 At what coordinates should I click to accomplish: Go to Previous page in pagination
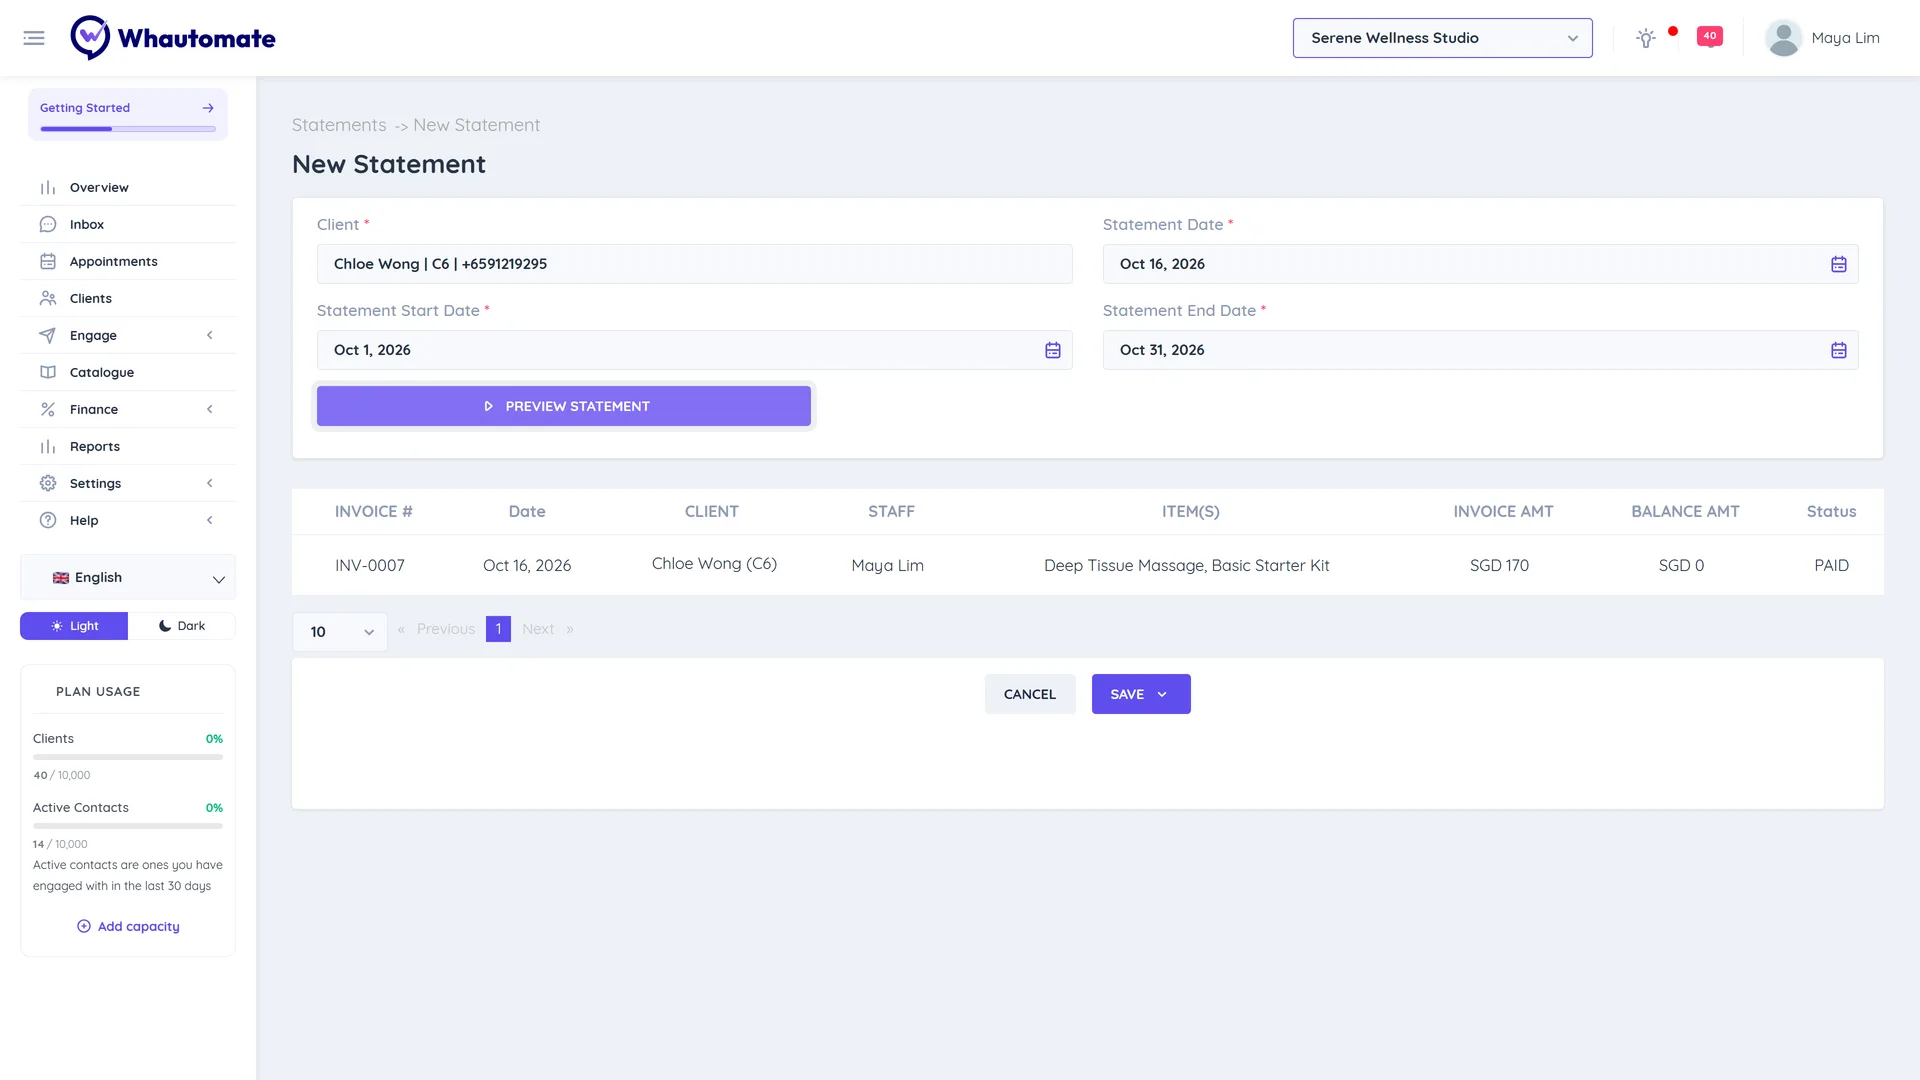pyautogui.click(x=446, y=629)
